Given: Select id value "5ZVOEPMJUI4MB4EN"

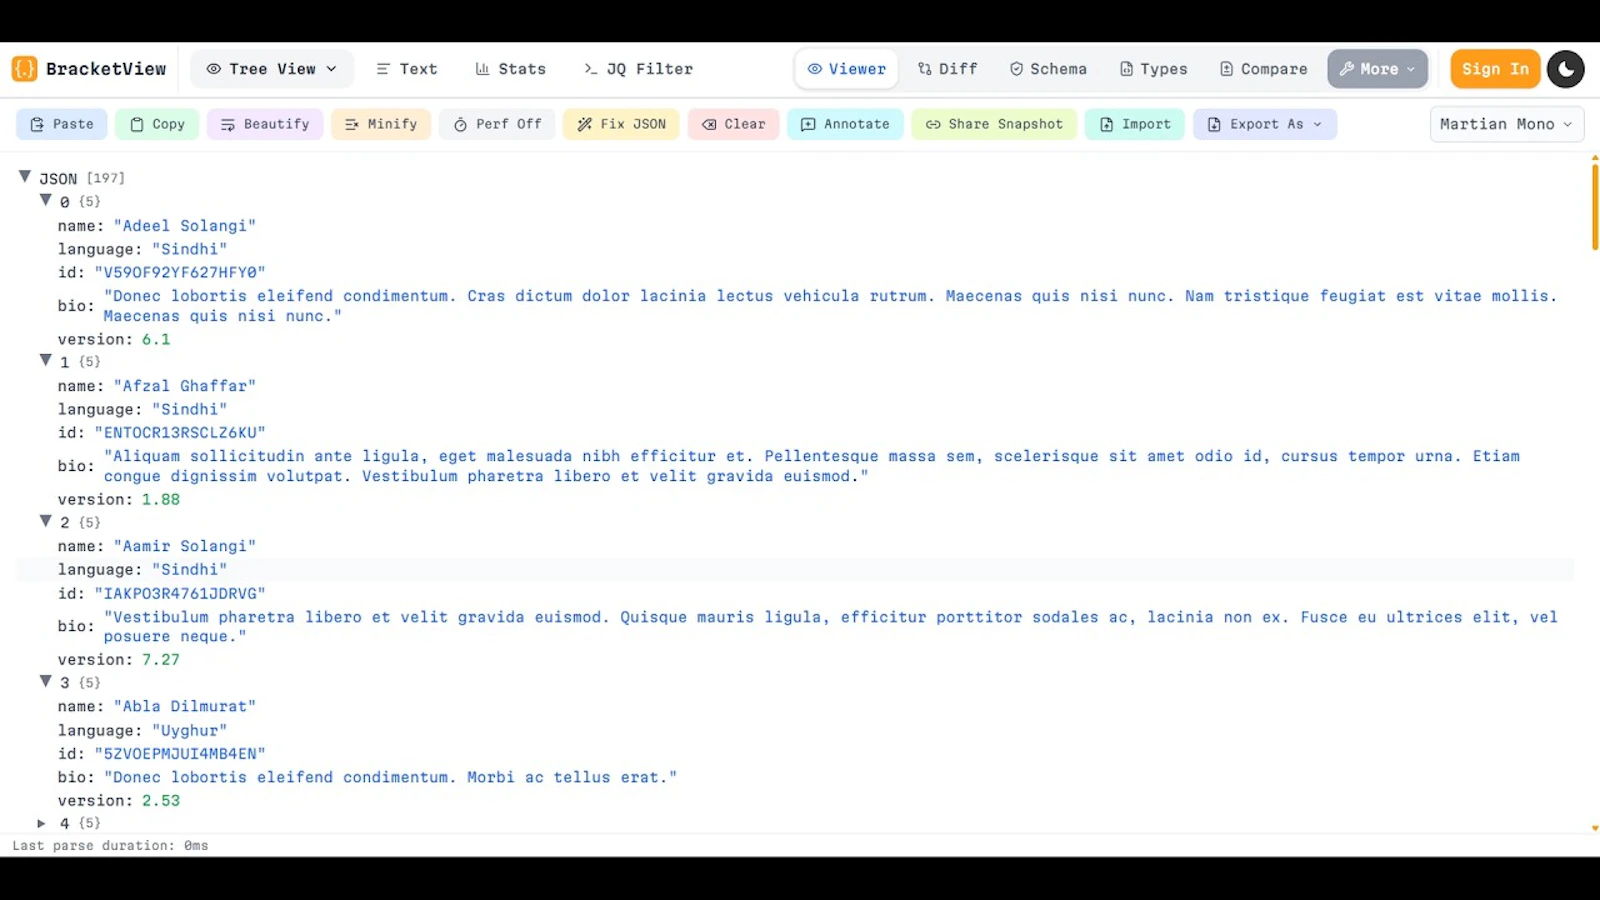Looking at the screenshot, I should pyautogui.click(x=180, y=754).
